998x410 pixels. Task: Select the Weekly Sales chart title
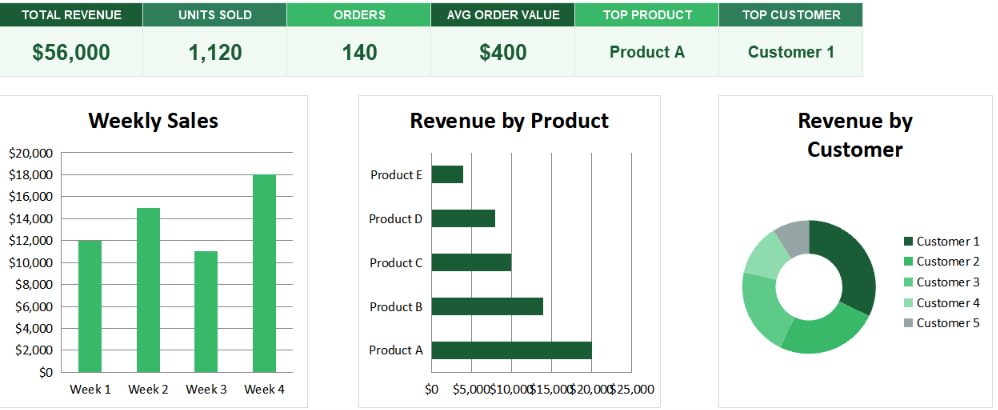(153, 120)
